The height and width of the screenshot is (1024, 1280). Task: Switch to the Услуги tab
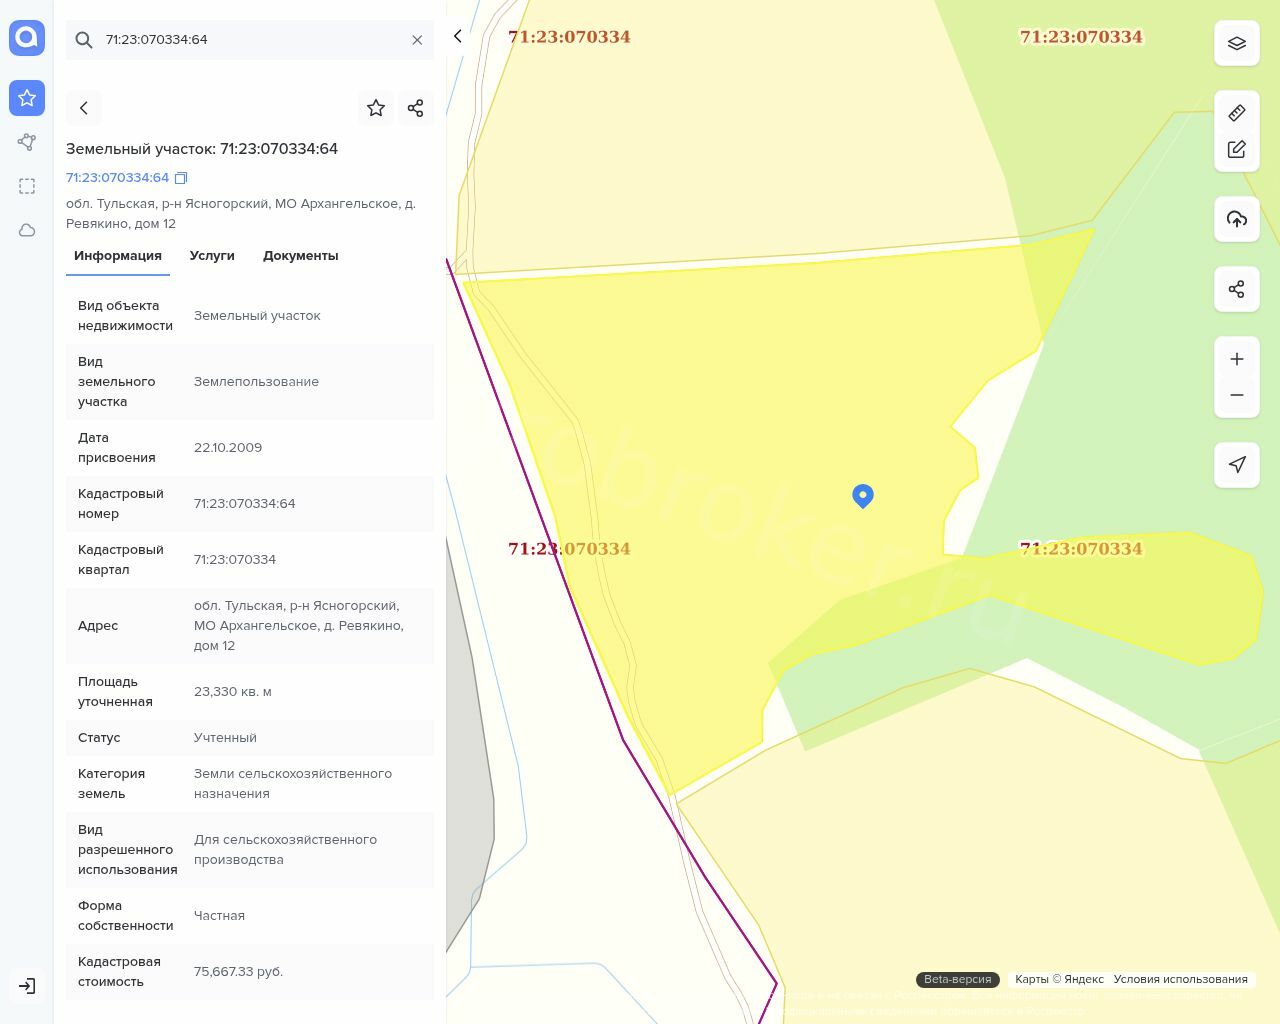coord(212,256)
